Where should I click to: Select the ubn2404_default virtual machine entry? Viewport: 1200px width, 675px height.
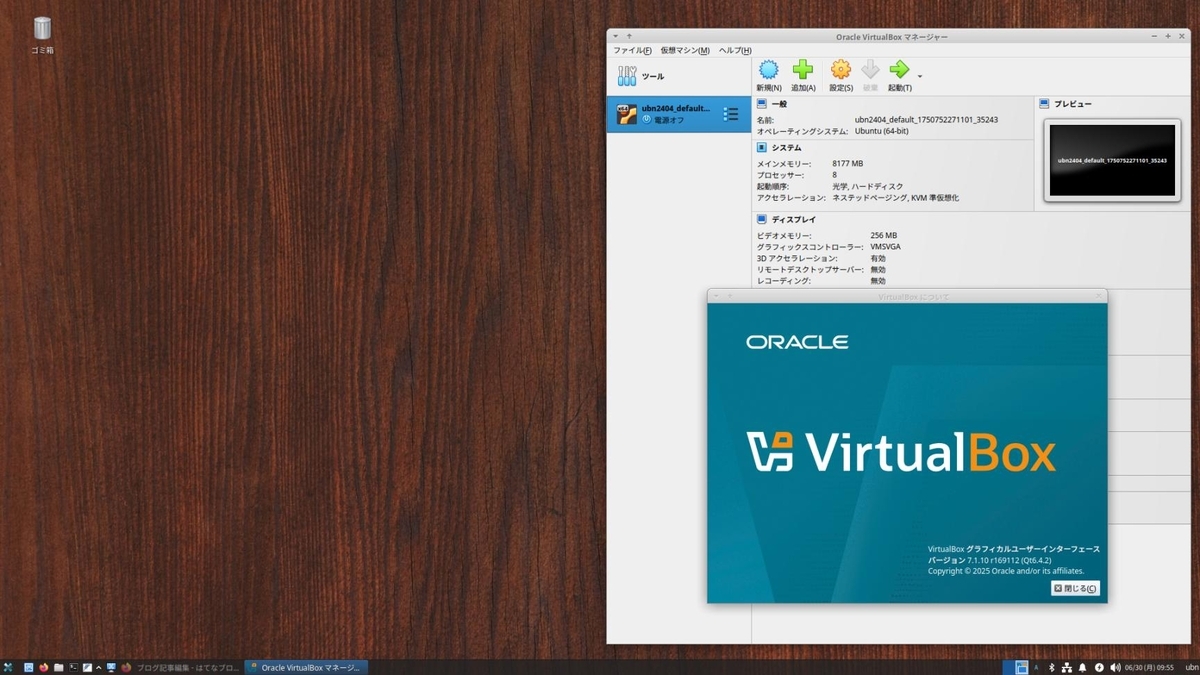(x=679, y=114)
